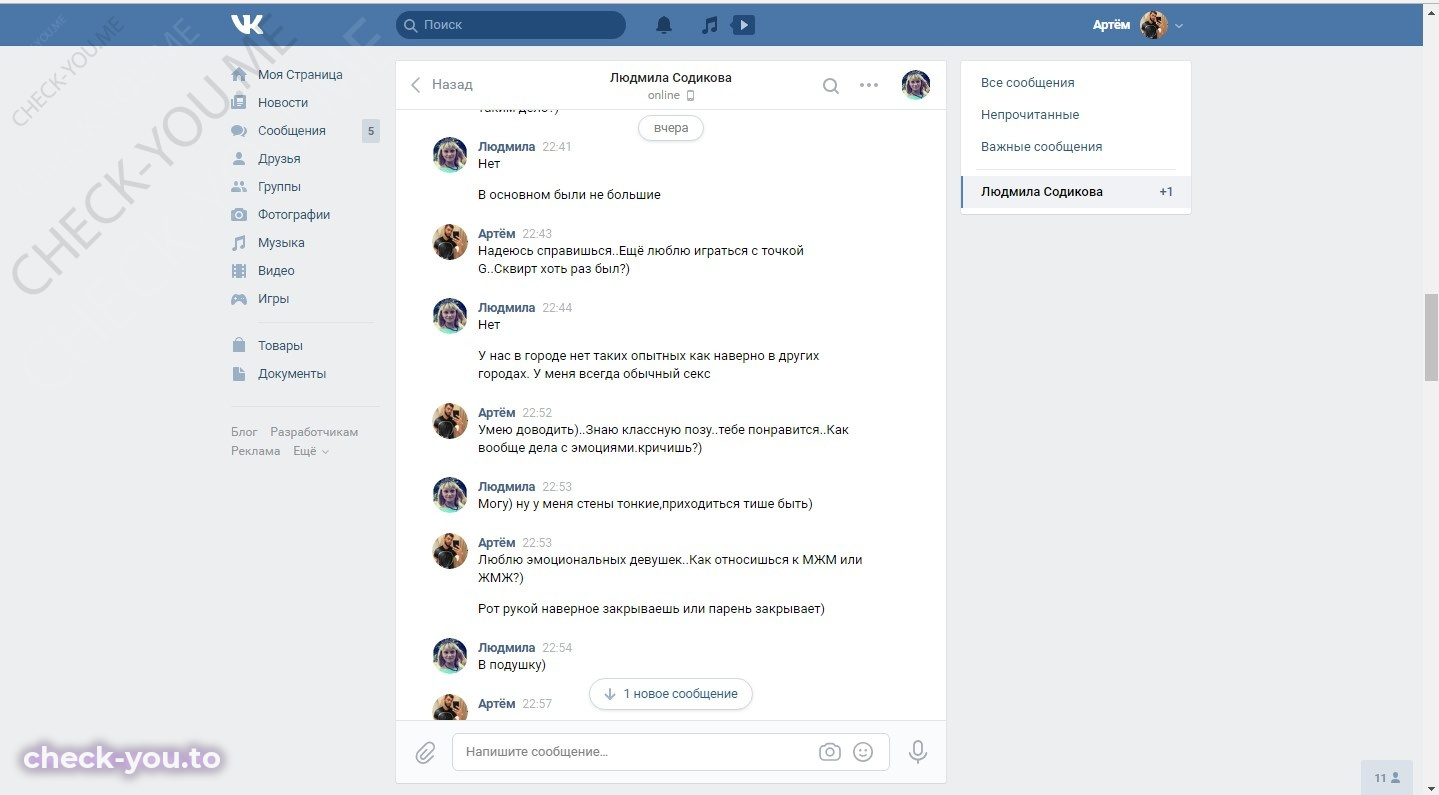This screenshot has width=1439, height=795.
Task: Click the вчера date pill
Action: [671, 128]
